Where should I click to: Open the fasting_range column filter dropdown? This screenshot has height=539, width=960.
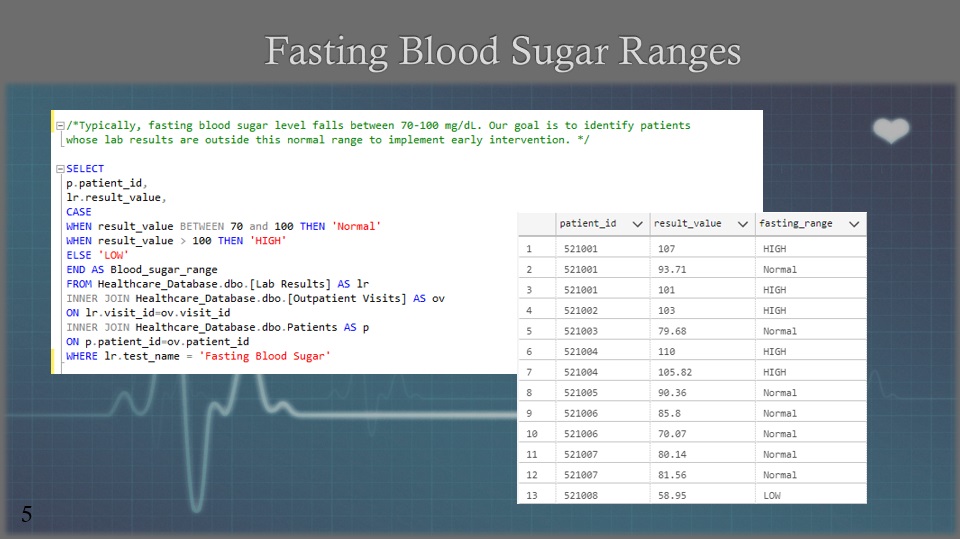[854, 224]
